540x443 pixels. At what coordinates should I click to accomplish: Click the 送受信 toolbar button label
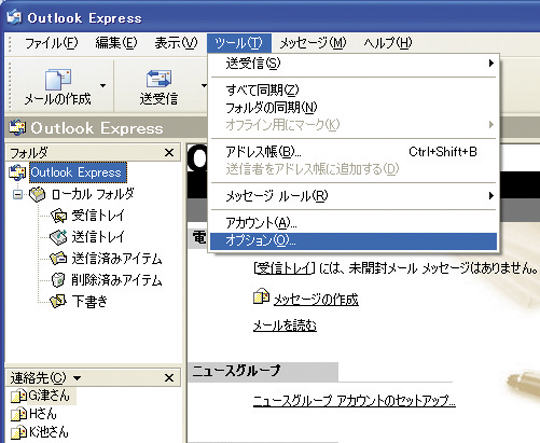[159, 99]
